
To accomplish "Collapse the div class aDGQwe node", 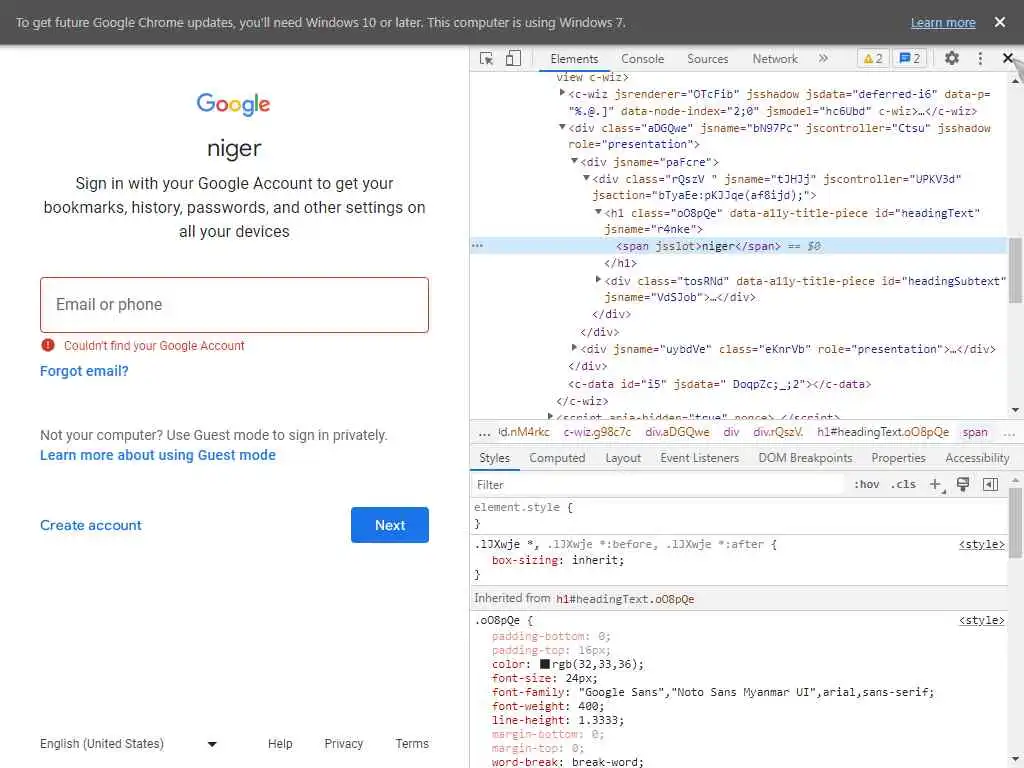I will [562, 127].
